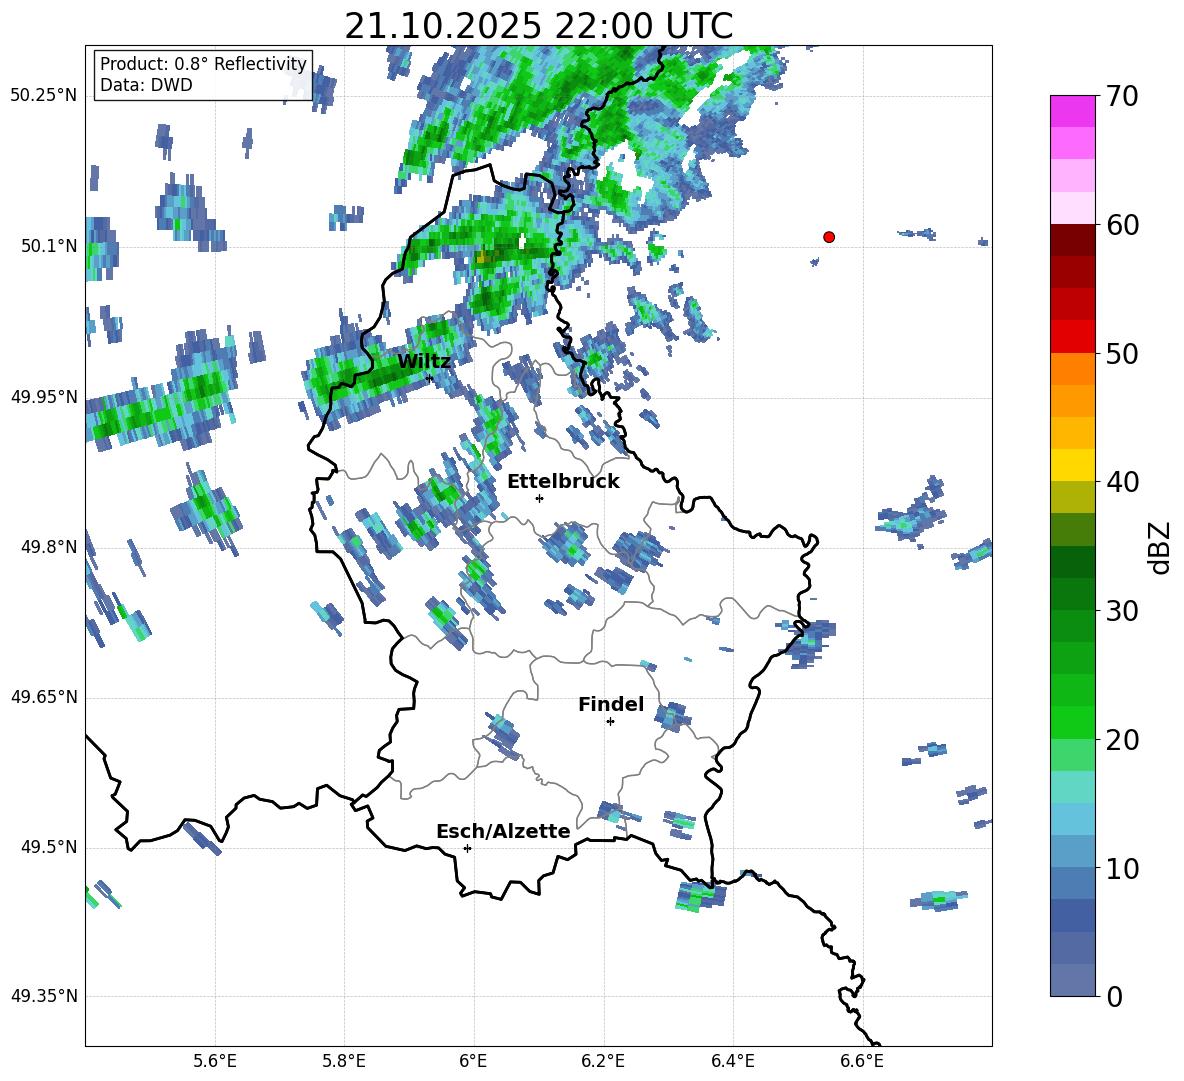Viewport: 1184px width, 1081px height.
Task: Click the 49.8°N latitude label
Action: pyautogui.click(x=49, y=547)
